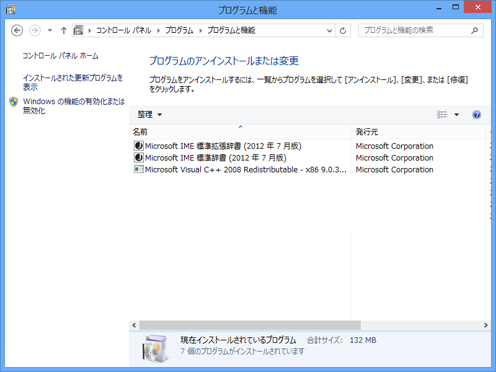496x372 pixels.
Task: Click the Visual C++ 2008 program icon
Action: point(138,169)
